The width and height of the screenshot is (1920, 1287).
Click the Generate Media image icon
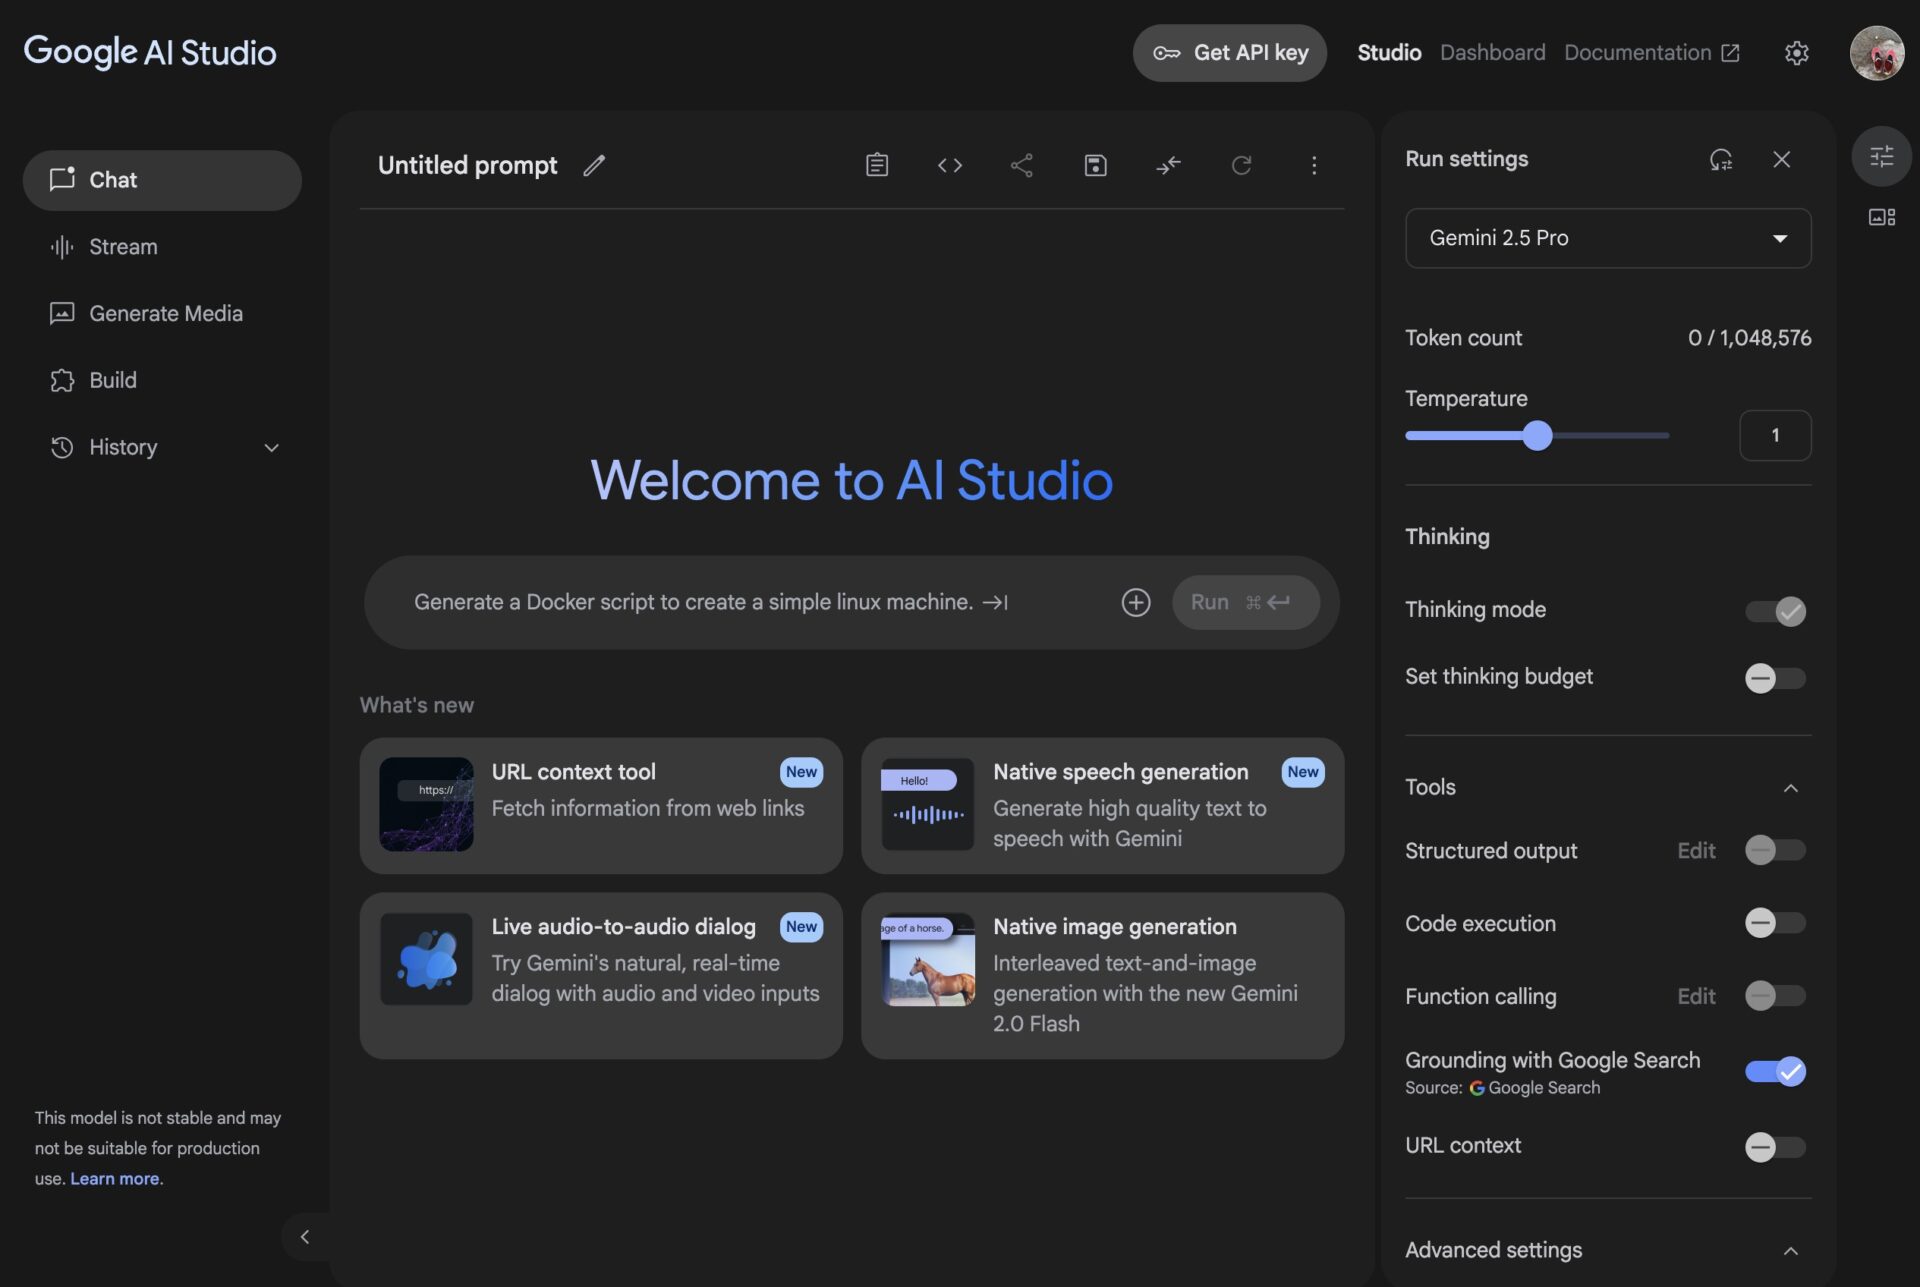(62, 313)
